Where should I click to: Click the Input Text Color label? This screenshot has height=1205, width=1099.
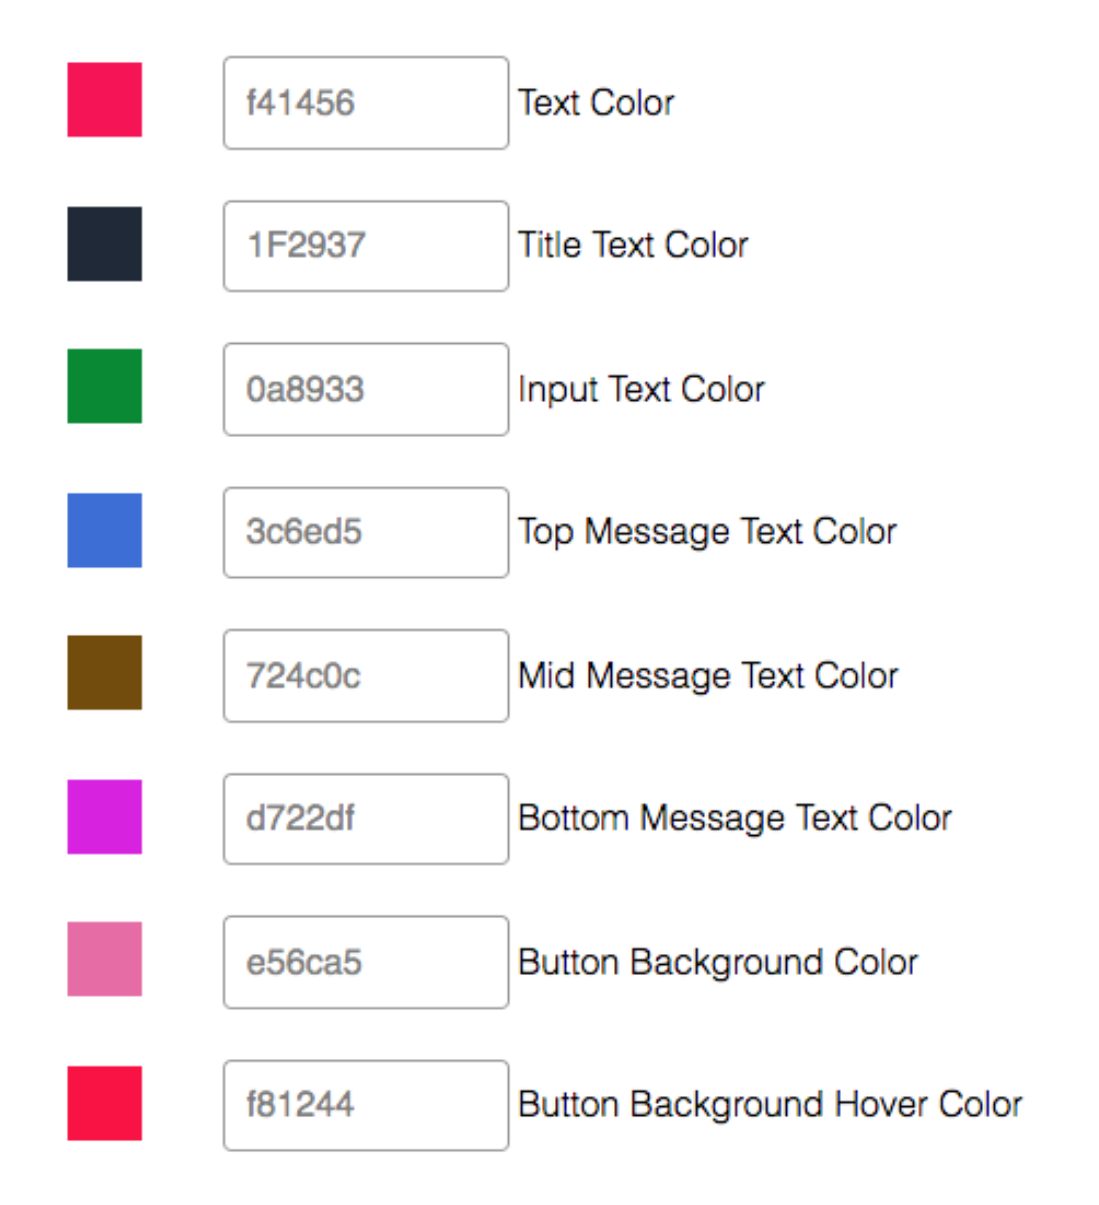click(641, 389)
